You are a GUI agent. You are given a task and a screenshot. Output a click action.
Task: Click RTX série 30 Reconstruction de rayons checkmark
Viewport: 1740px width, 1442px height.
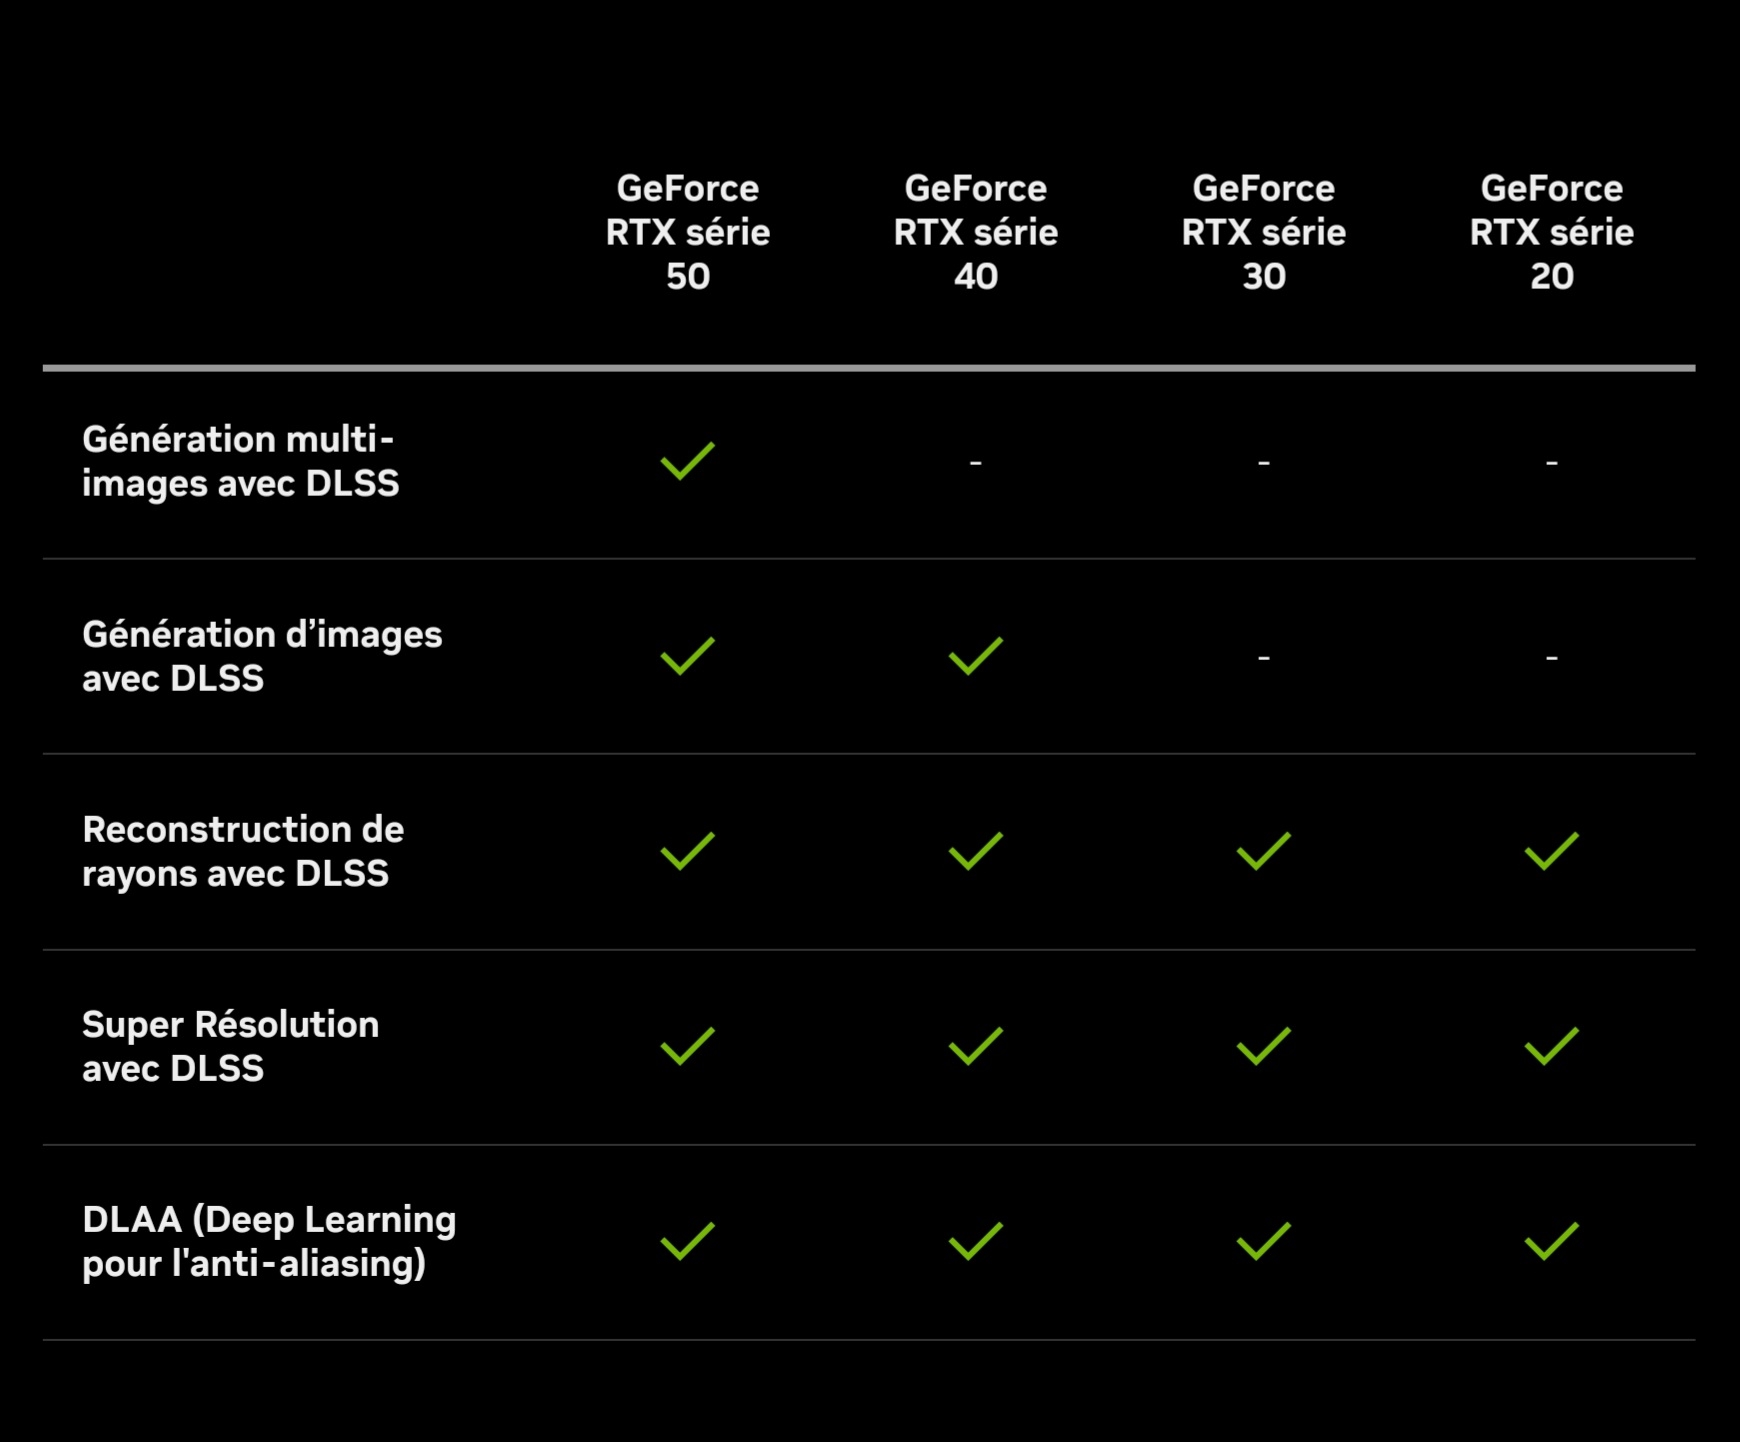(x=1264, y=851)
